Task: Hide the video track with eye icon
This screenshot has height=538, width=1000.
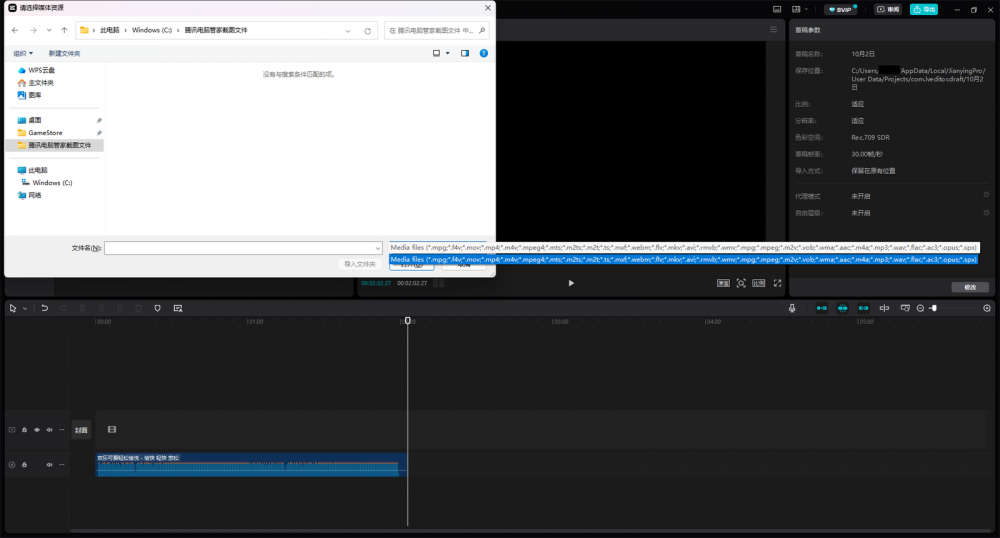Action: point(37,430)
